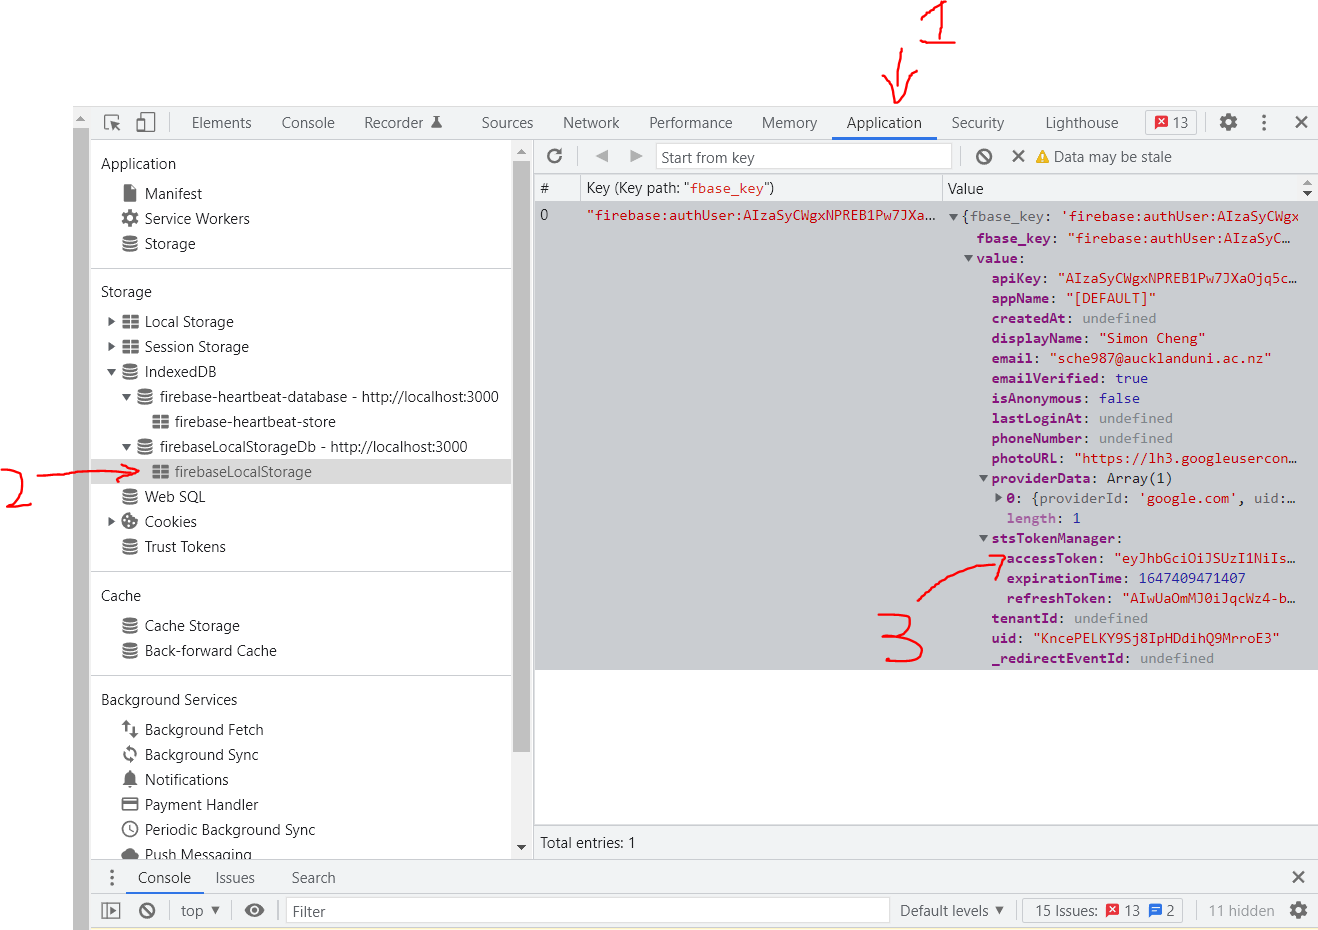Show next page of entries
The height and width of the screenshot is (930, 1318).
[636, 156]
